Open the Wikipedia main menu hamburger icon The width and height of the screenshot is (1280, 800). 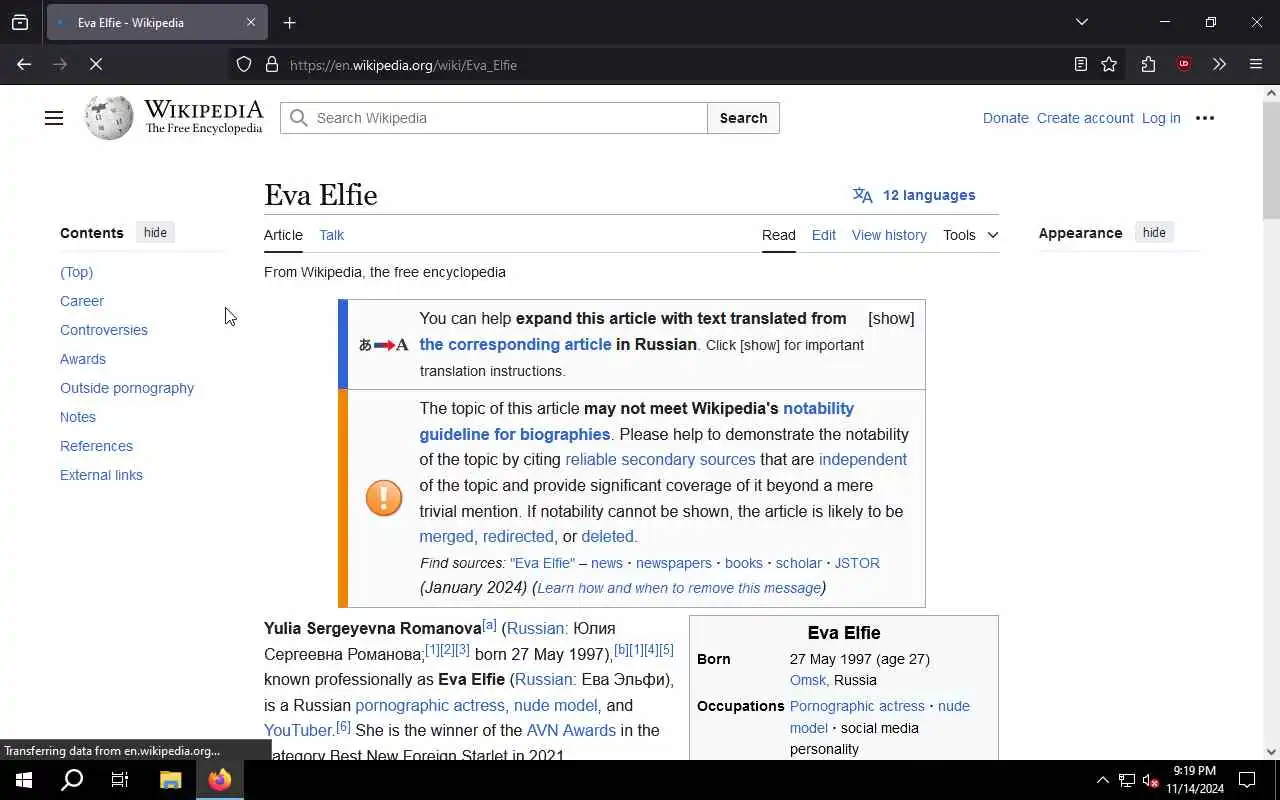(54, 118)
